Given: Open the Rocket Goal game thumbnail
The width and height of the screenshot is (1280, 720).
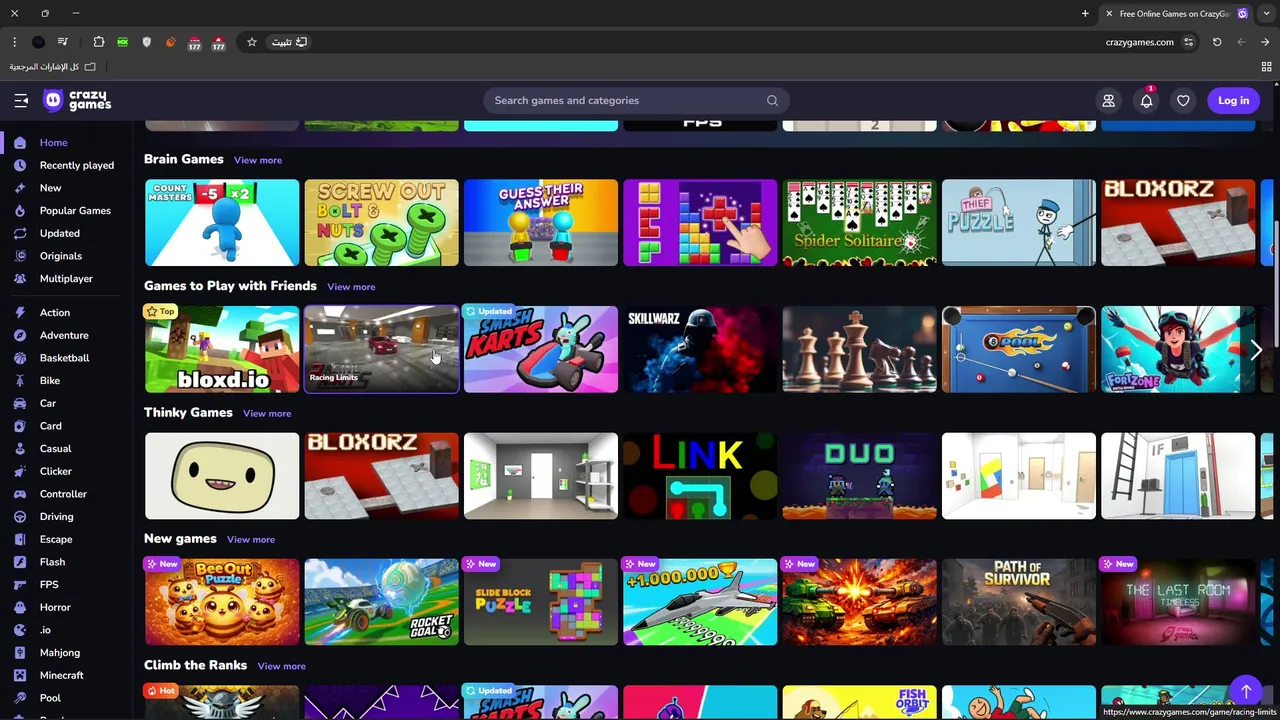Looking at the screenshot, I should pyautogui.click(x=381, y=602).
